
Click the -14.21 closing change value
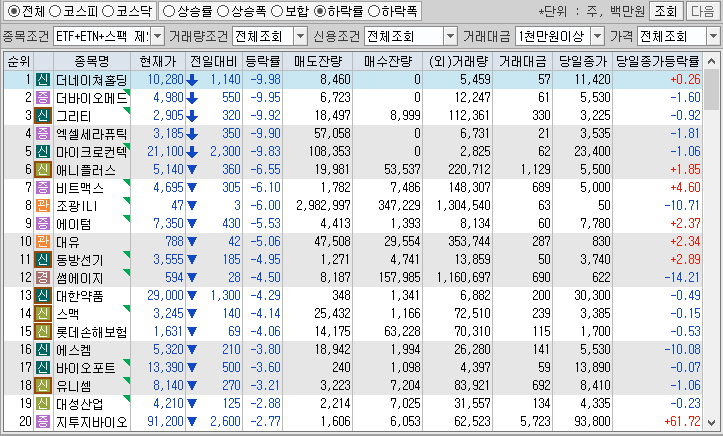(x=682, y=277)
